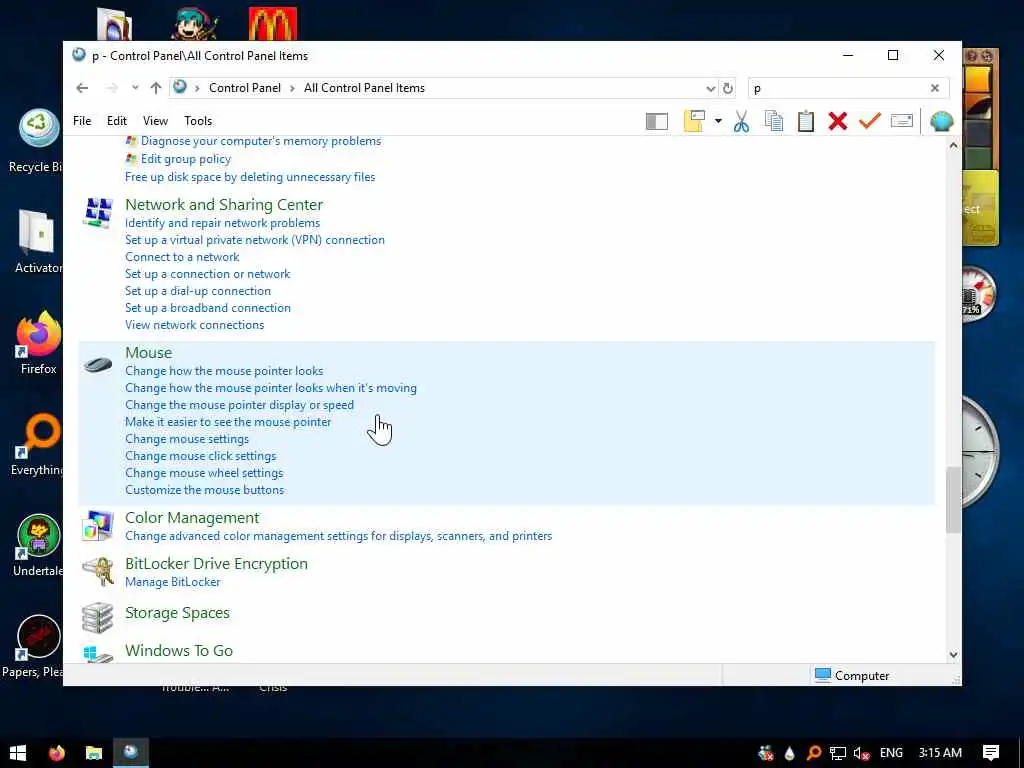
Task: Open Change the mouse pointer display or speed
Action: point(240,405)
